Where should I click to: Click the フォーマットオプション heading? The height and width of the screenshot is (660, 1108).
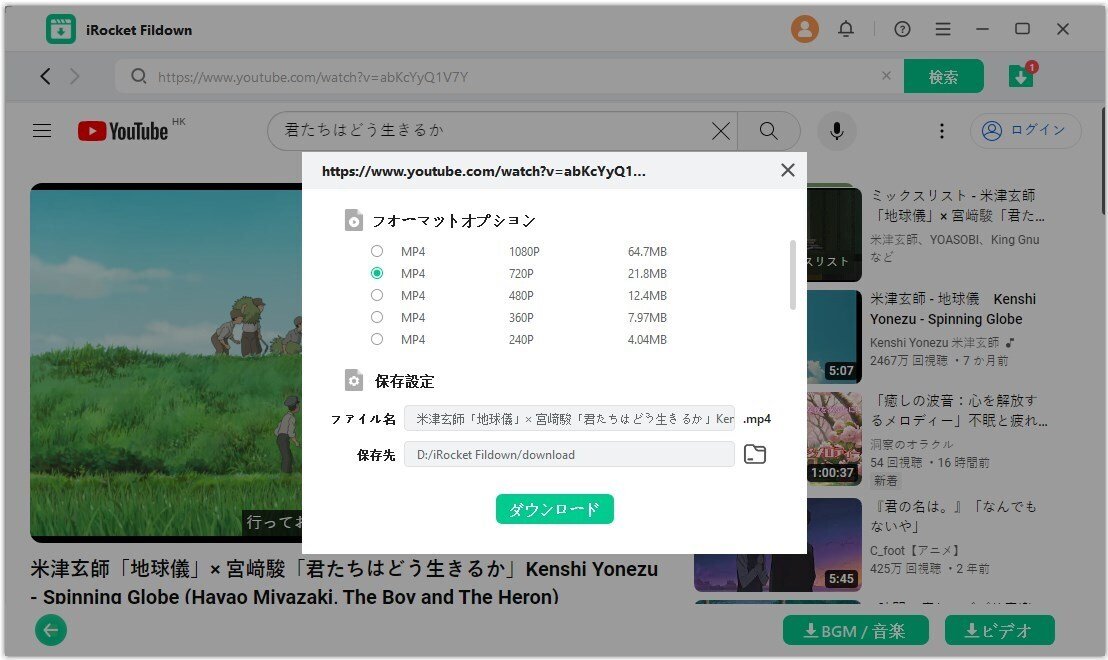point(454,220)
